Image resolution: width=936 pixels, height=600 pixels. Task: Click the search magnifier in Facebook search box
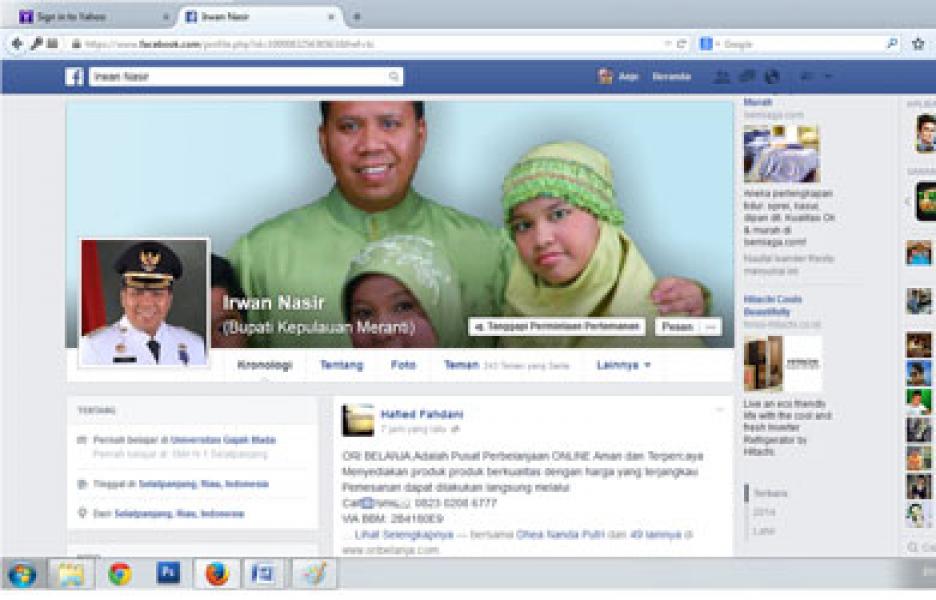[394, 76]
